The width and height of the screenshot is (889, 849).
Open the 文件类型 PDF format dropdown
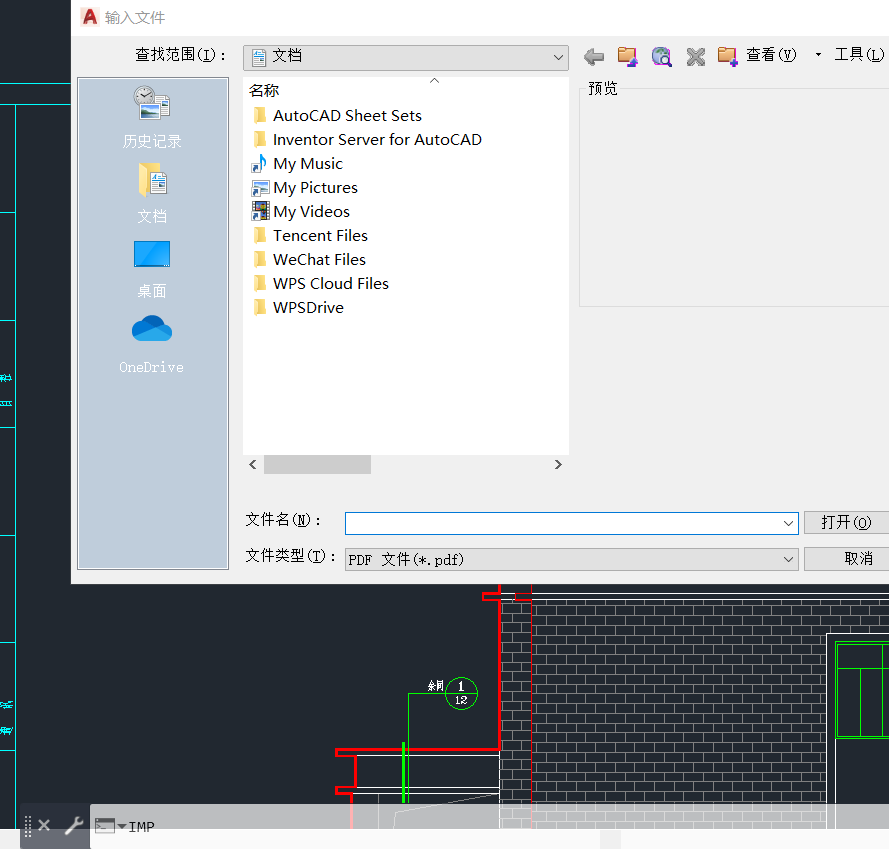tap(789, 559)
